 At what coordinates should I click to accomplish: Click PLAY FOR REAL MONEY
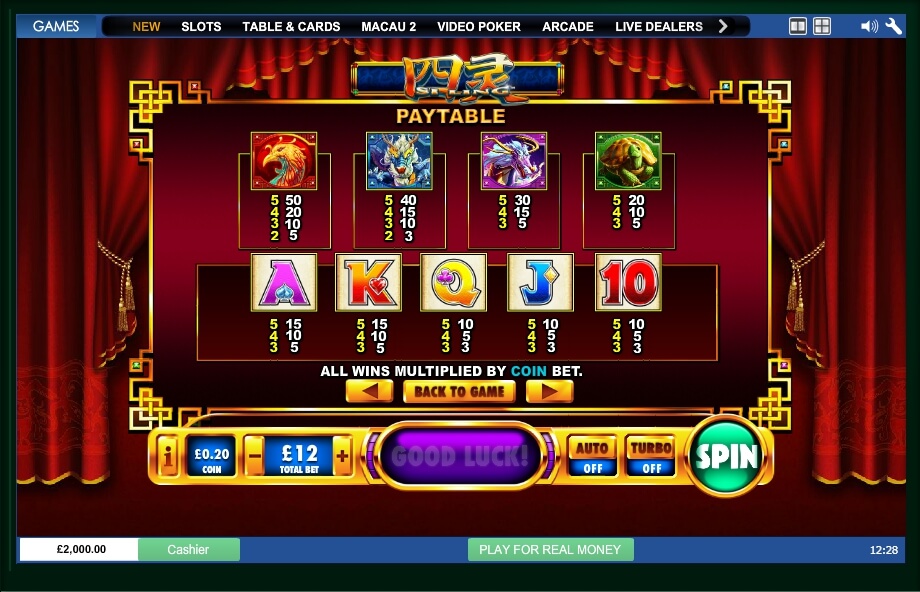[550, 550]
